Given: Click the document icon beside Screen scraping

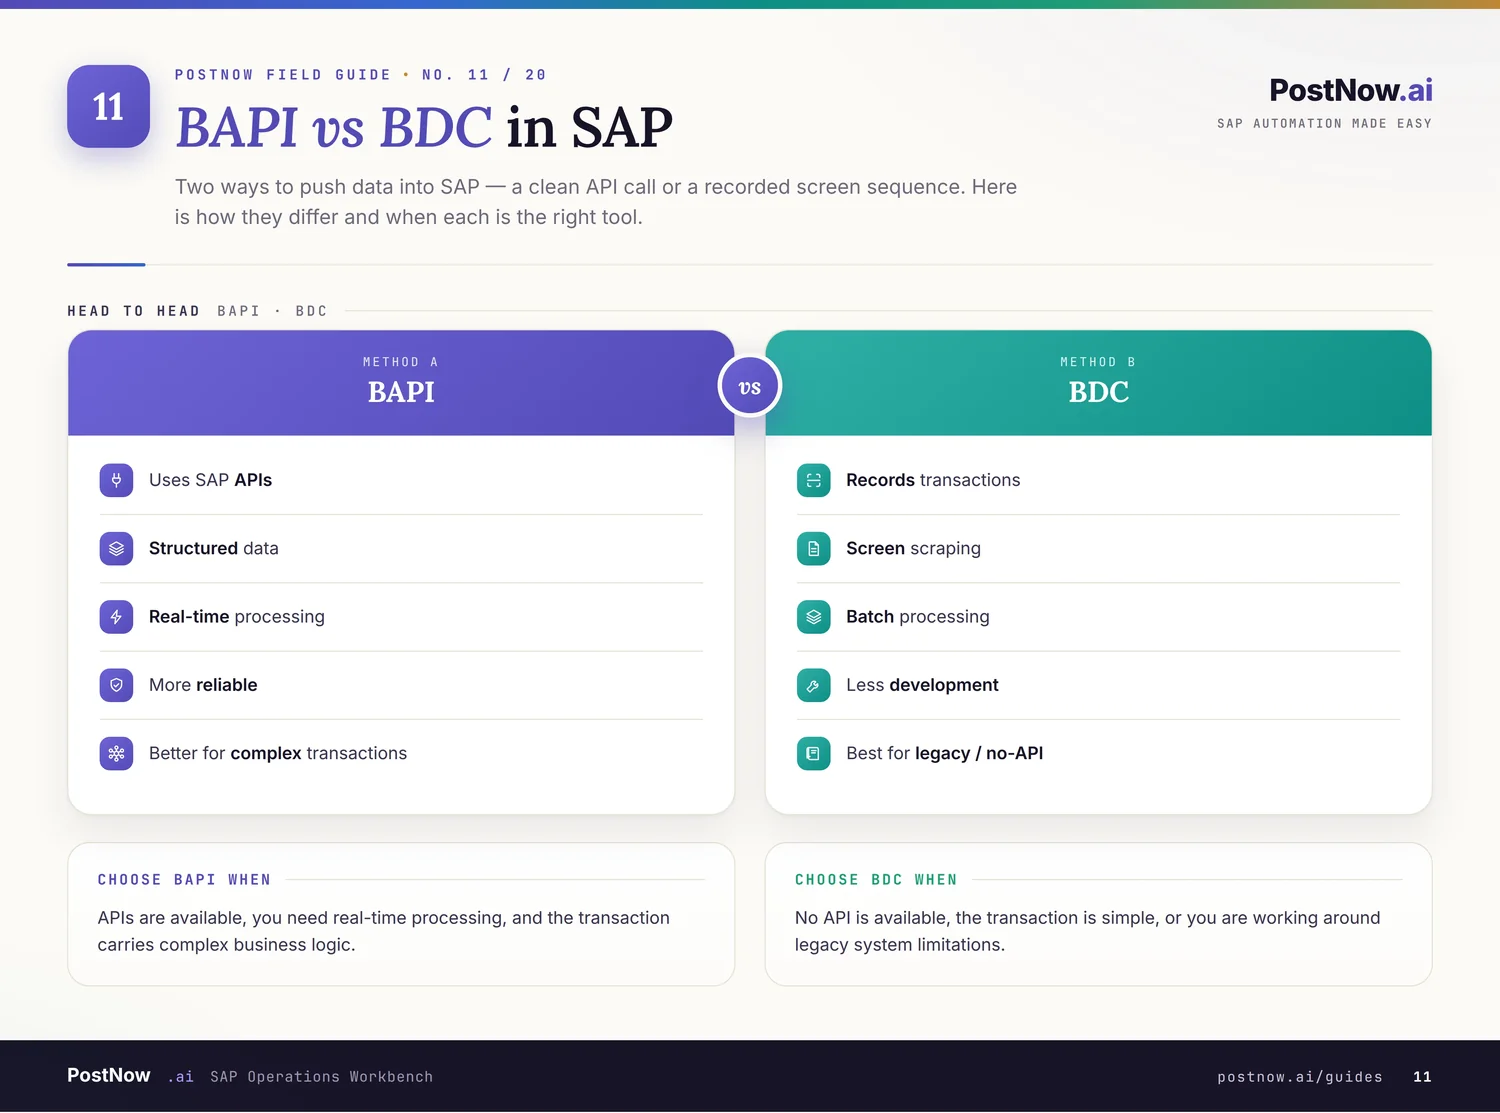Looking at the screenshot, I should point(813,548).
